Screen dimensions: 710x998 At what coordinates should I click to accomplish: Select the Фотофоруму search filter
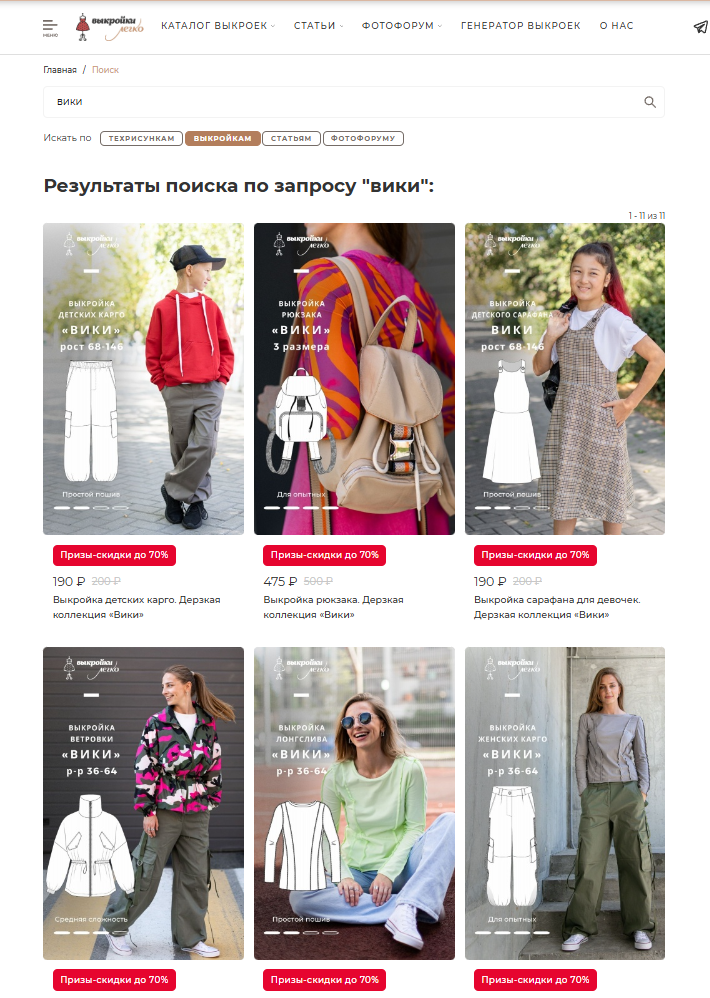(x=363, y=138)
